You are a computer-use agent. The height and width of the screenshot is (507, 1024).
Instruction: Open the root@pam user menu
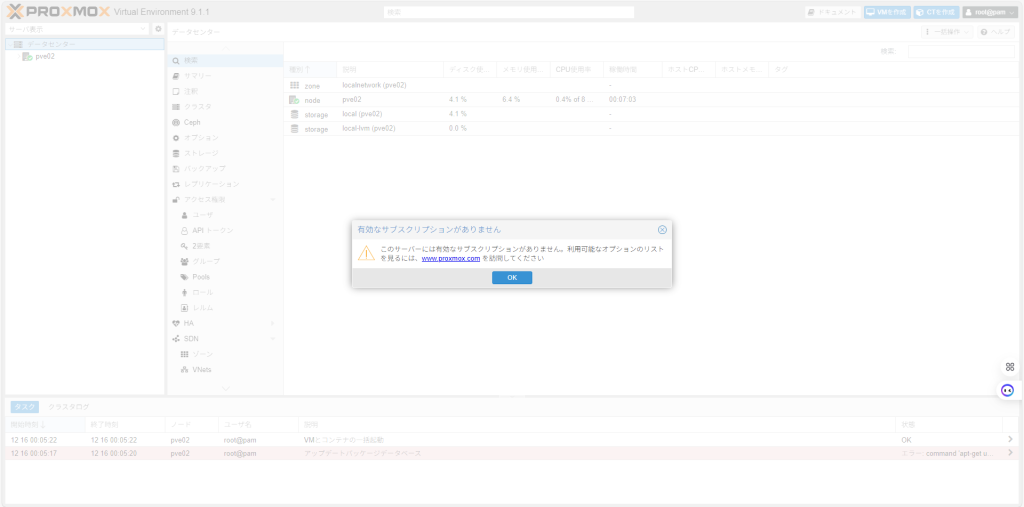coord(989,12)
